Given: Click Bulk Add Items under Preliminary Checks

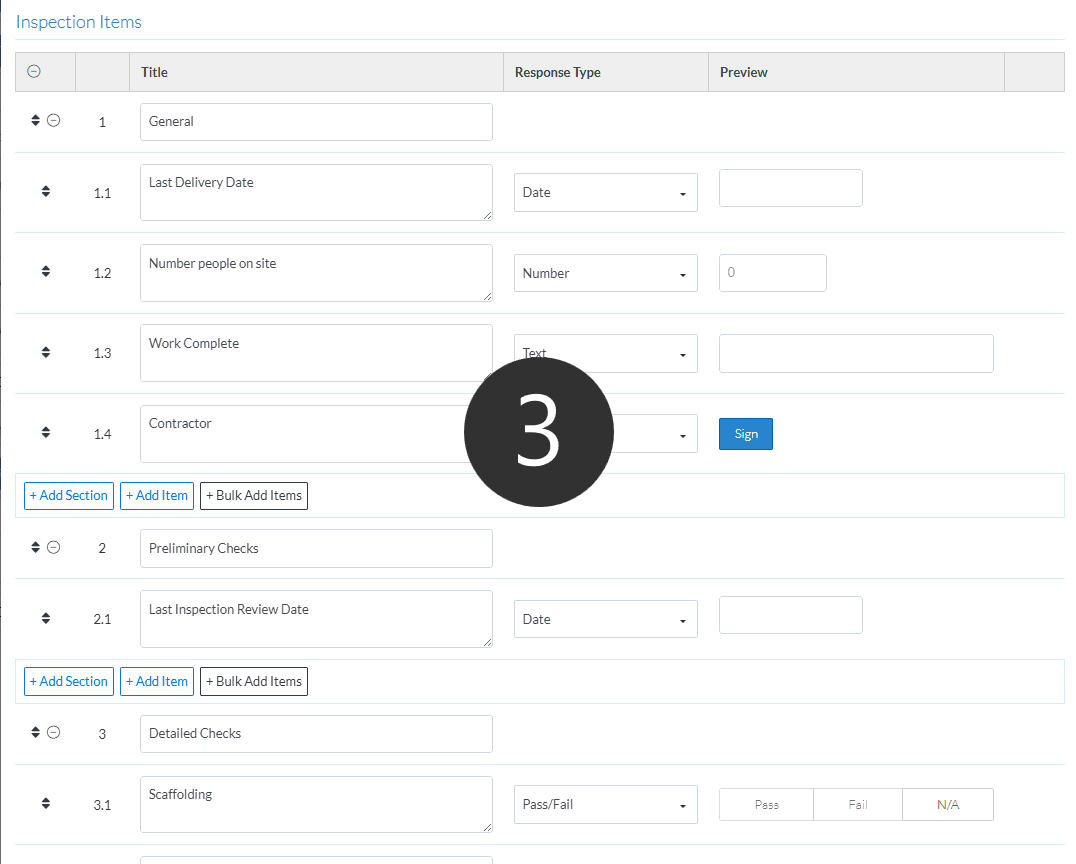Looking at the screenshot, I should tap(254, 682).
